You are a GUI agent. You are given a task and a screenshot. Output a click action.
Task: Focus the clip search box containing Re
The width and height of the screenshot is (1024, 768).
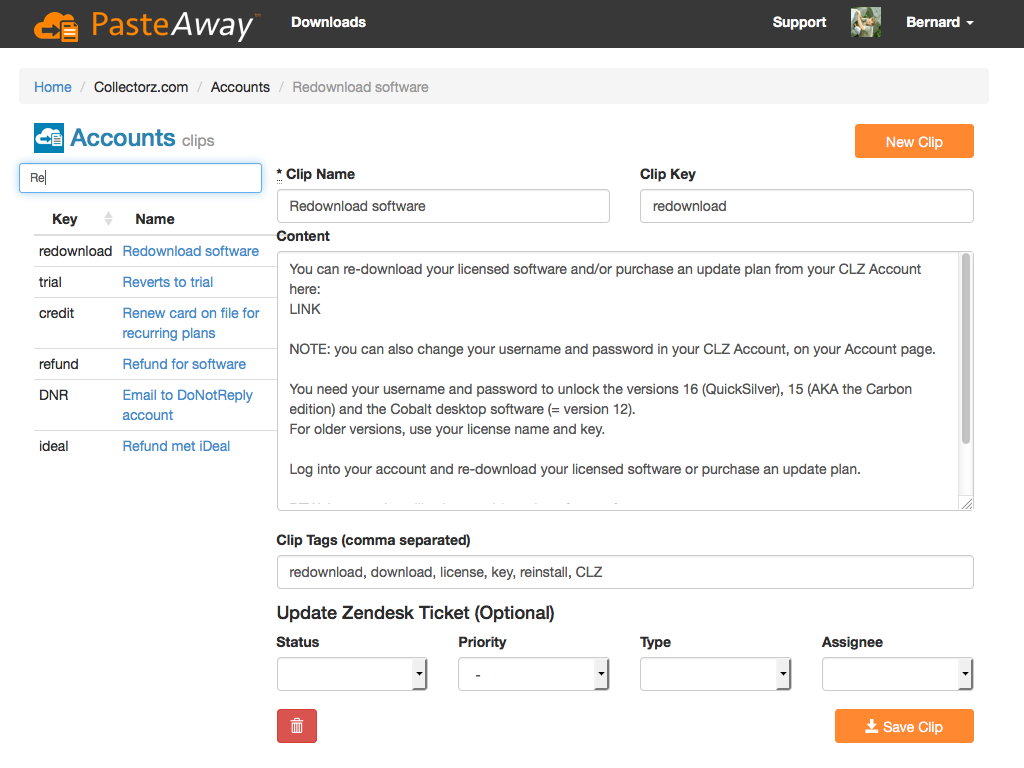coord(140,178)
